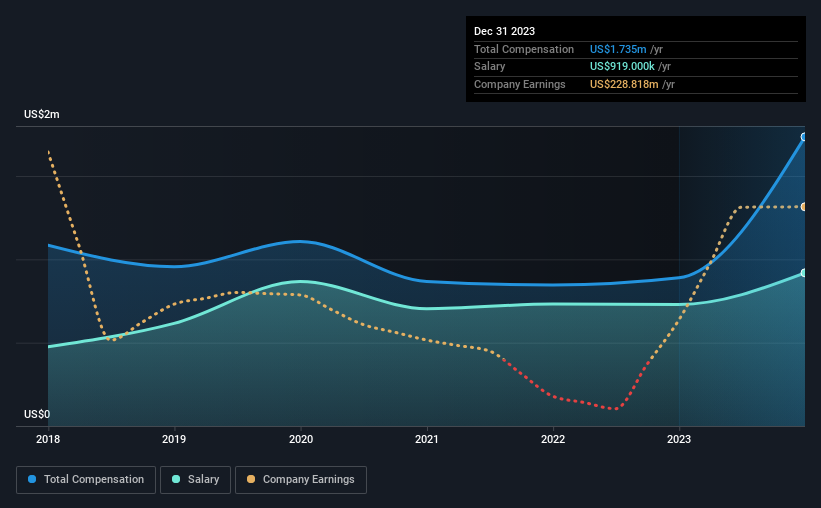This screenshot has width=821, height=508.
Task: Toggle the Salary legend button
Action: 195,480
